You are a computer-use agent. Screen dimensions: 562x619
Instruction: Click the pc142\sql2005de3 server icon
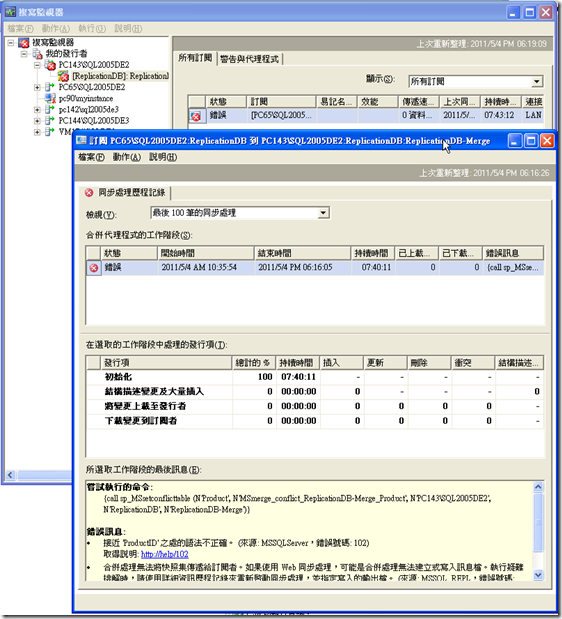50,109
